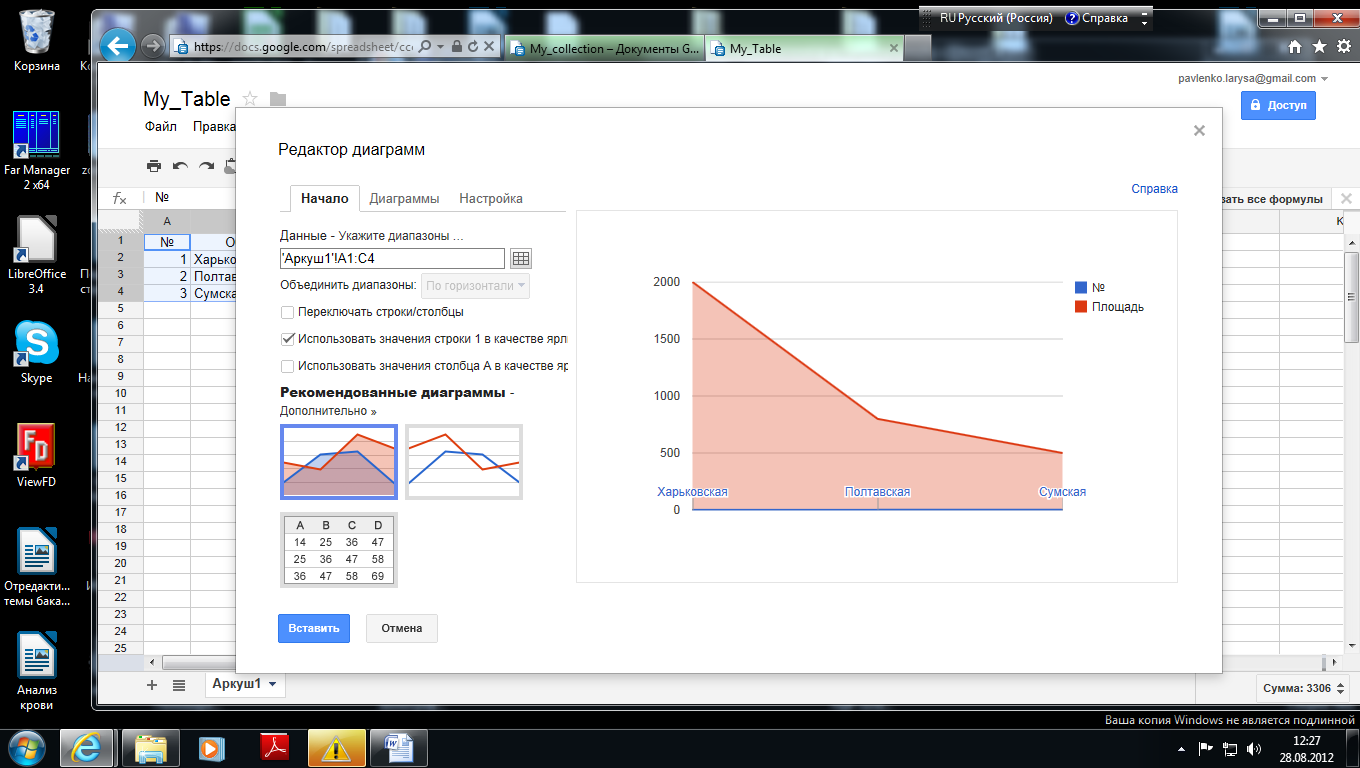Viewport: 1360px width, 768px height.
Task: Open the all sheets list icon
Action: (179, 685)
